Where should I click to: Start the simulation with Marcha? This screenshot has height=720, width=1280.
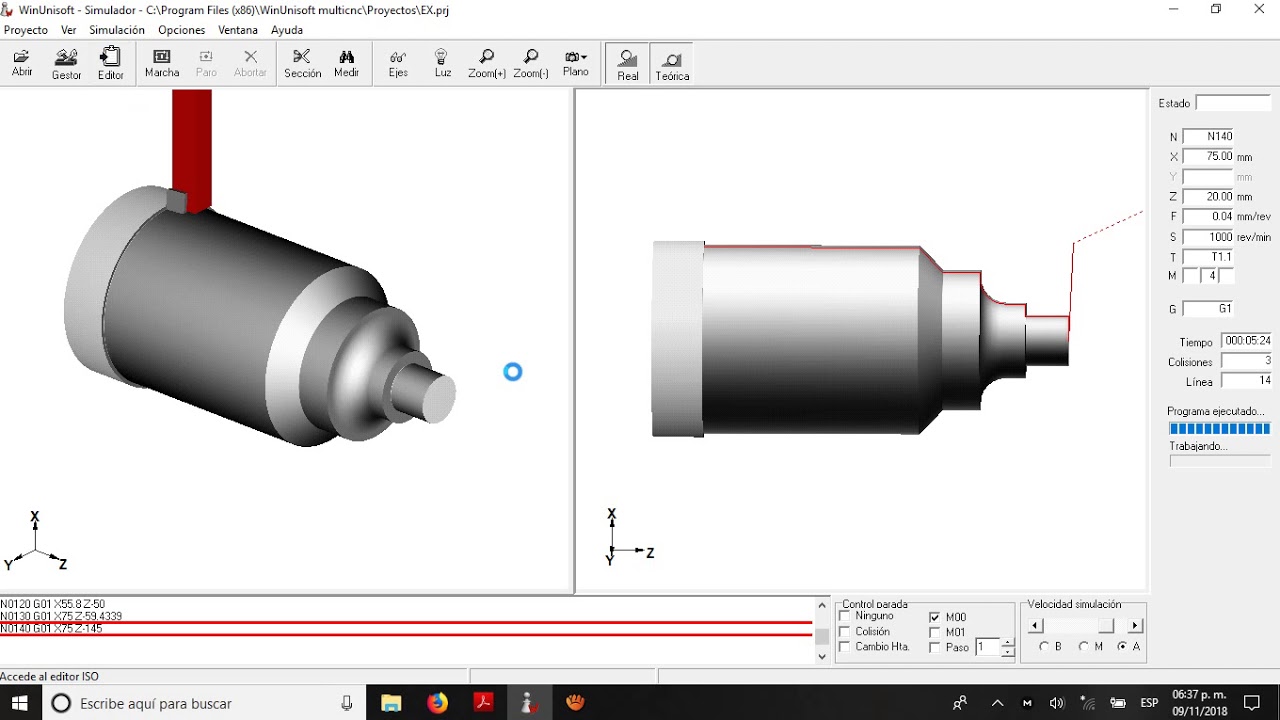click(162, 64)
